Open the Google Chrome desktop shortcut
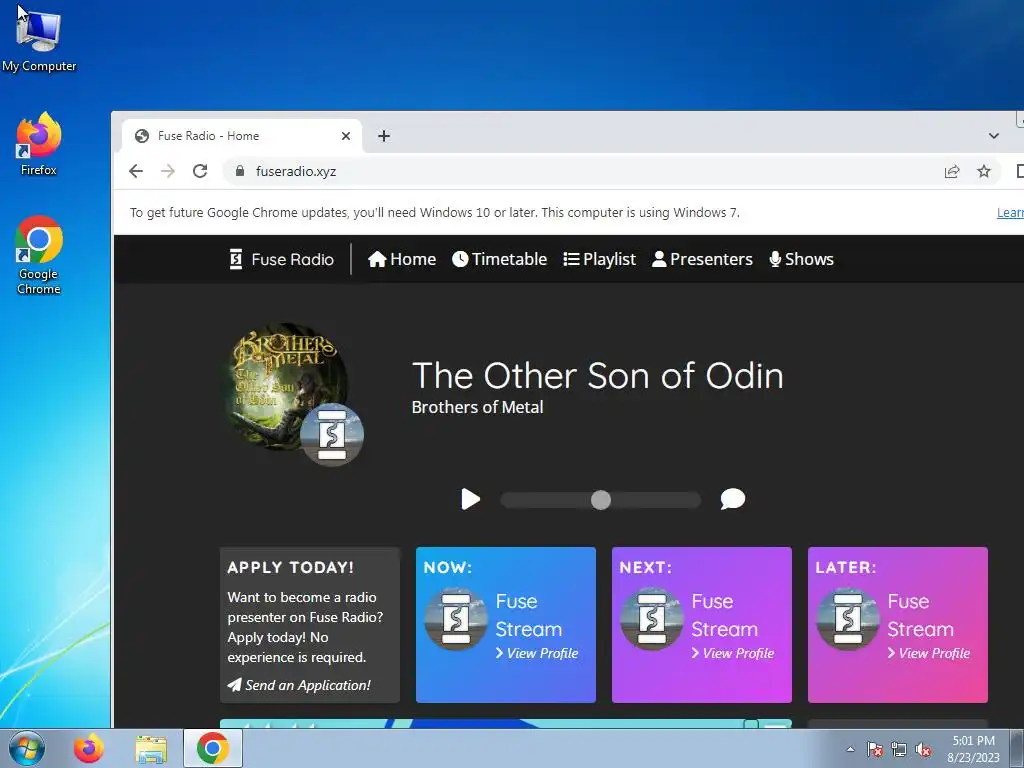The height and width of the screenshot is (768, 1024). tap(39, 255)
